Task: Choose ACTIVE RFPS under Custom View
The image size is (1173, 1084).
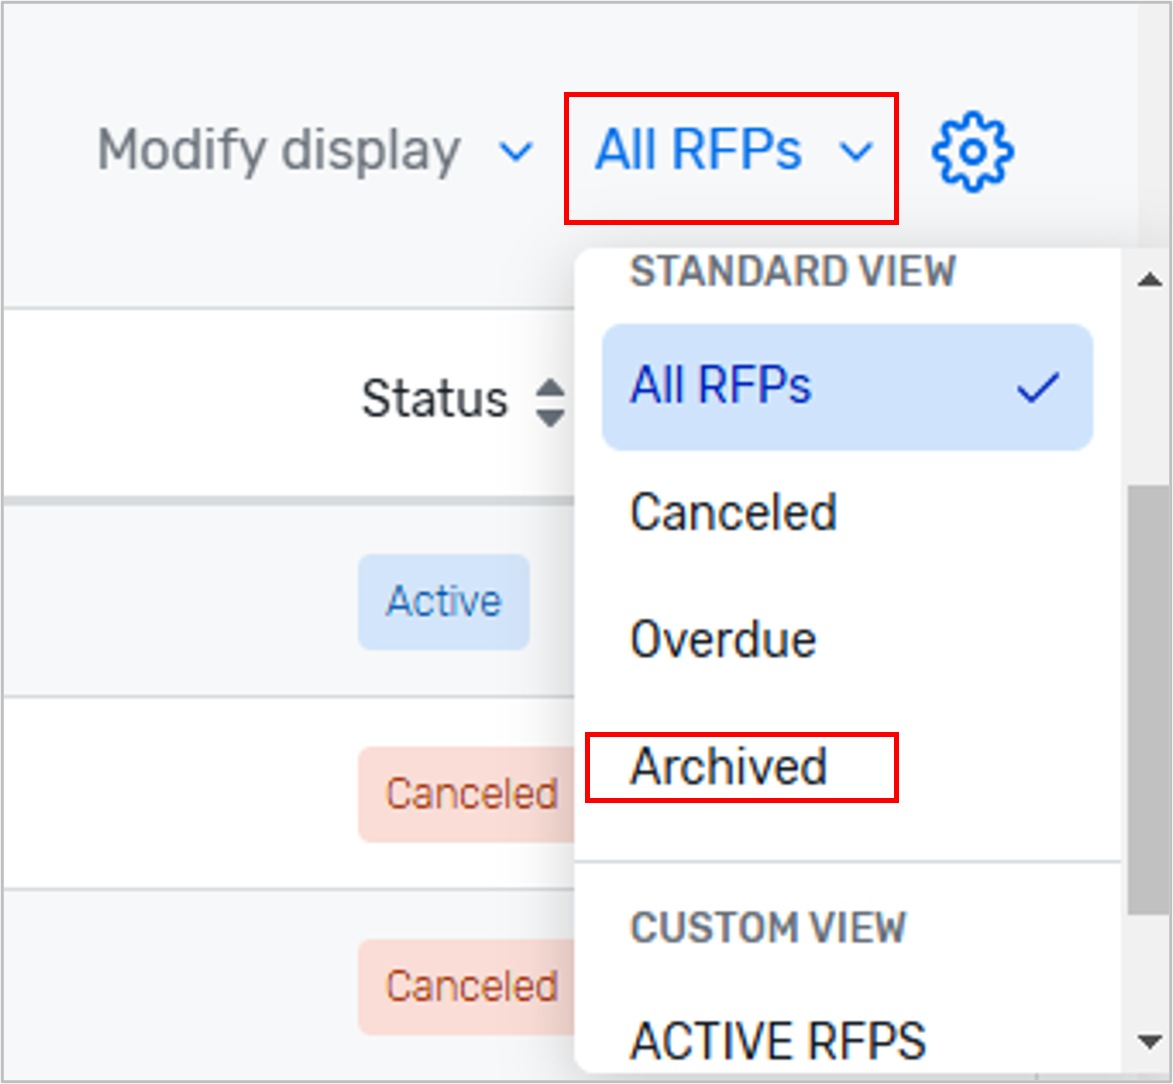Action: [778, 1040]
